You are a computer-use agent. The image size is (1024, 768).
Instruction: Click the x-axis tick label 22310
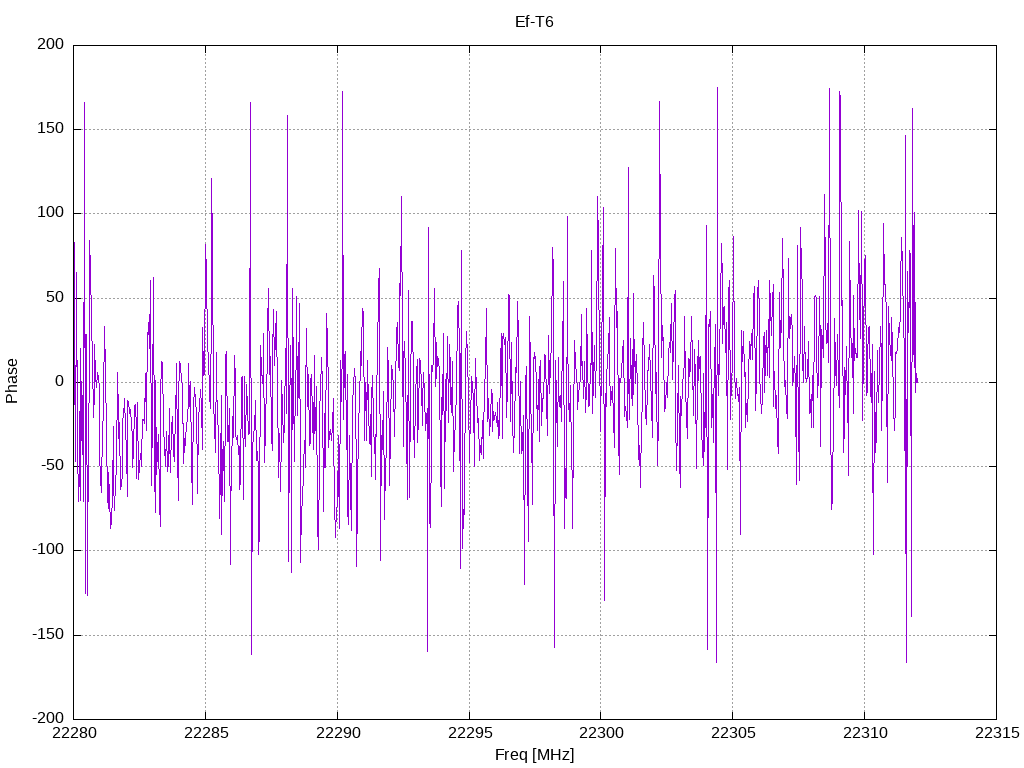coord(865,733)
